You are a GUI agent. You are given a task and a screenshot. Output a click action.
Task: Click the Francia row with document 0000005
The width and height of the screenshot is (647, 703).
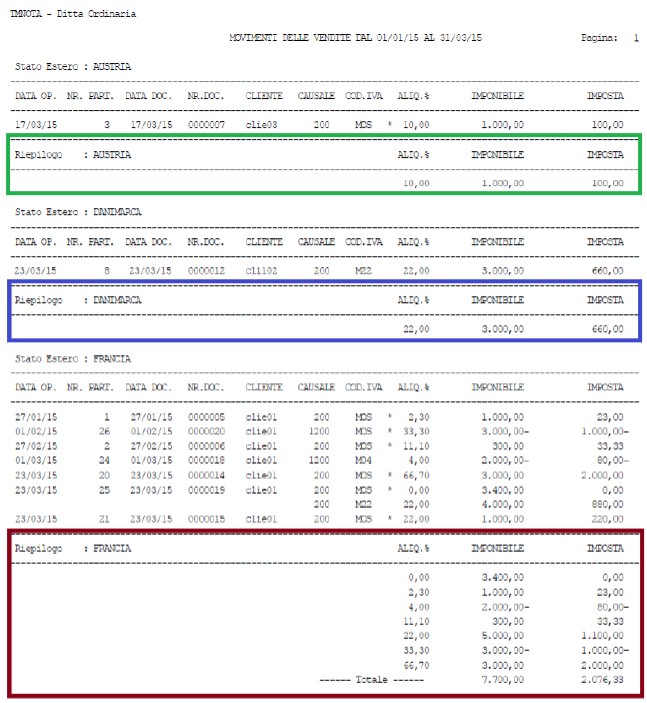pyautogui.click(x=319, y=417)
